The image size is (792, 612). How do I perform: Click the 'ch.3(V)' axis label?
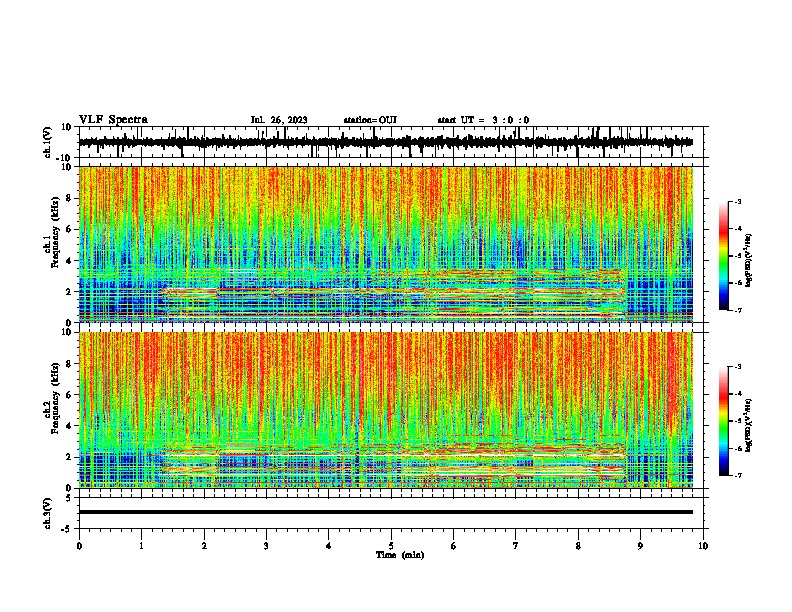pos(48,513)
